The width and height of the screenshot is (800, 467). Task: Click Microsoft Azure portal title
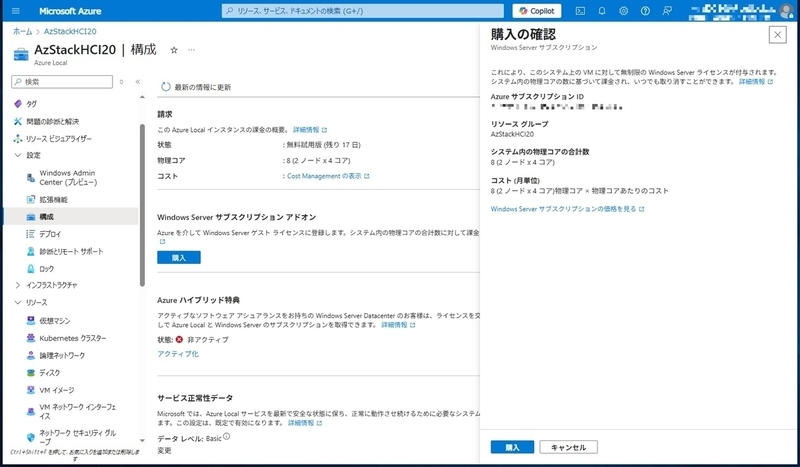point(70,11)
